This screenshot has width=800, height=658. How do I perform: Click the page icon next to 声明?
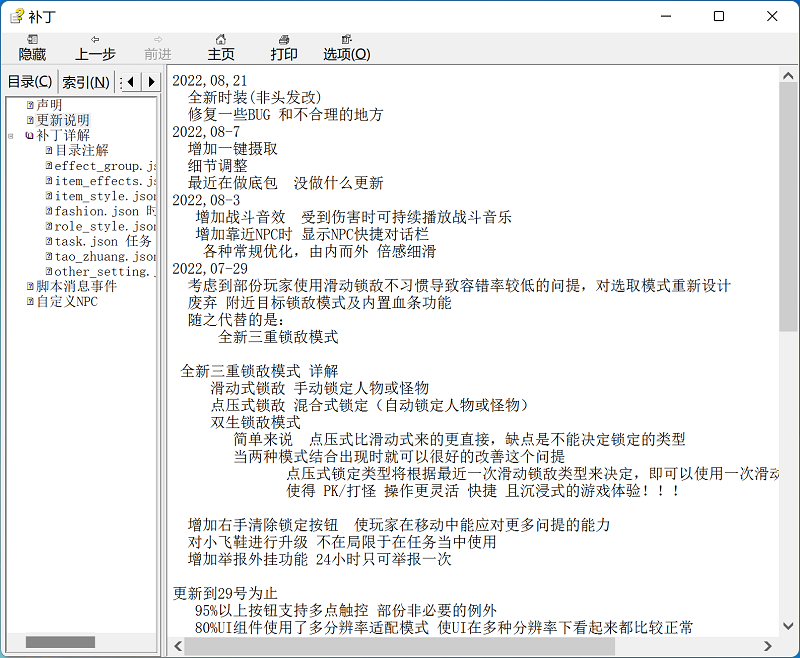coord(30,105)
